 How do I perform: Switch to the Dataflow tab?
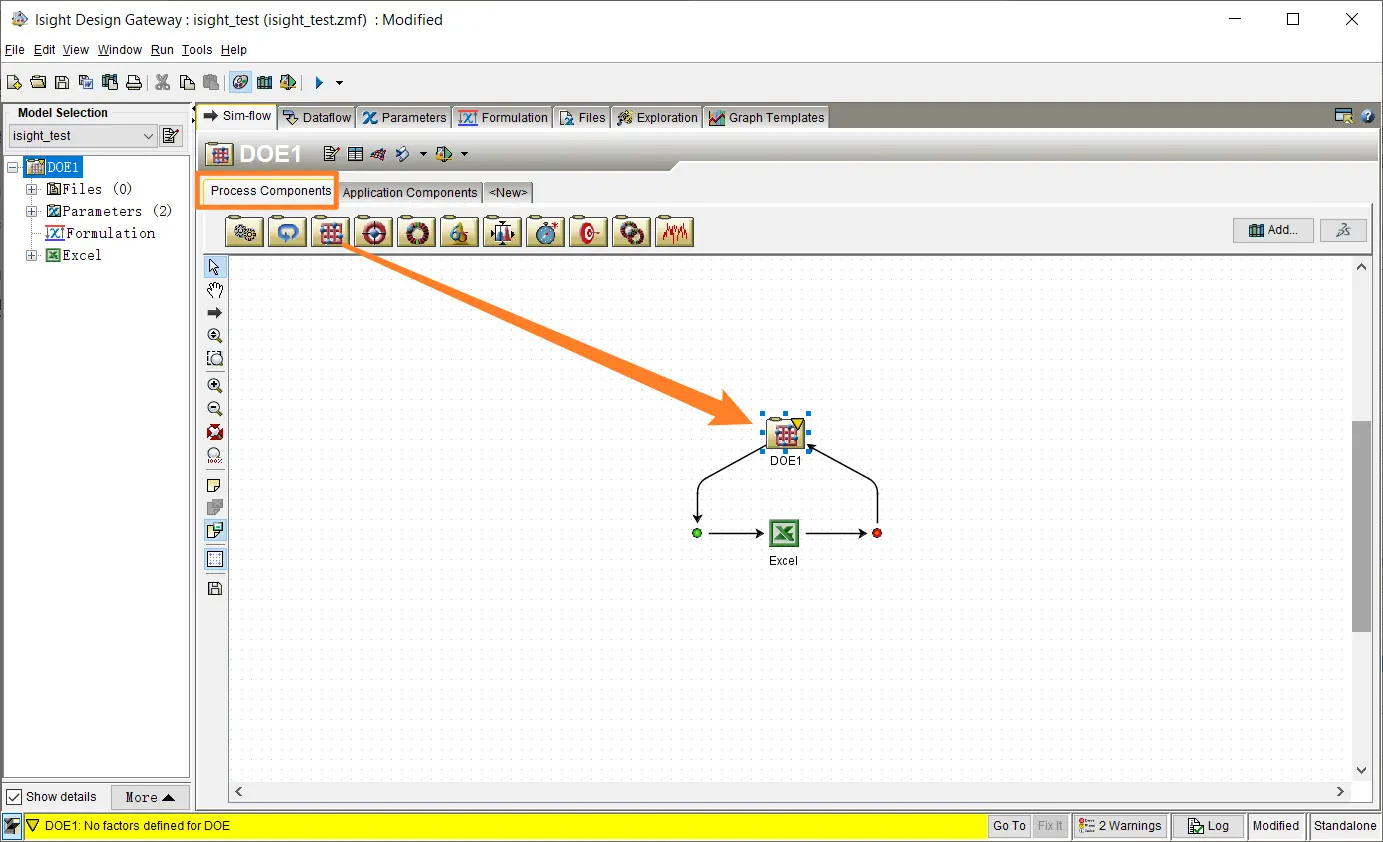click(x=317, y=117)
